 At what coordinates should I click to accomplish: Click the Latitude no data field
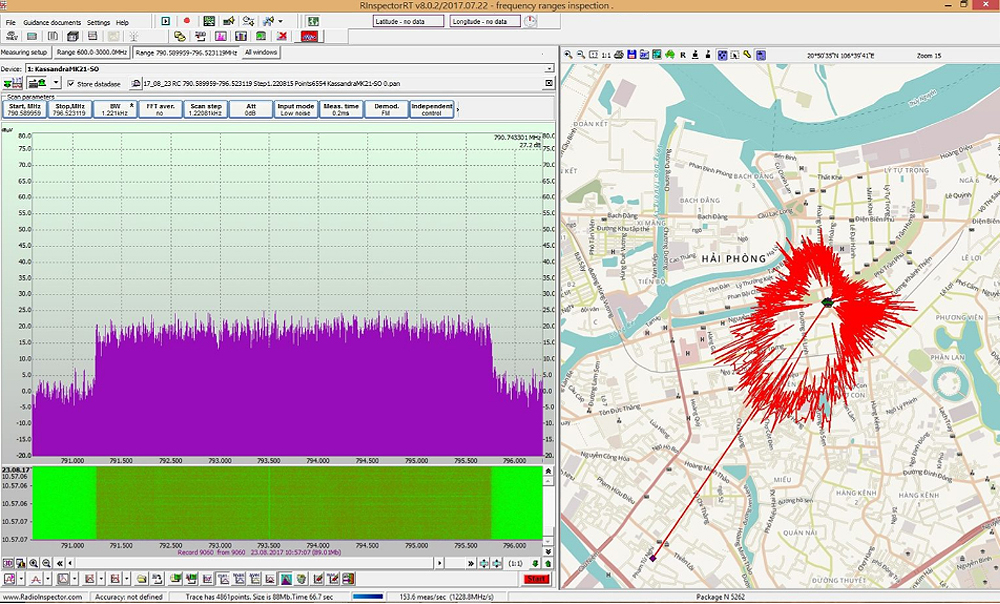pyautogui.click(x=408, y=21)
